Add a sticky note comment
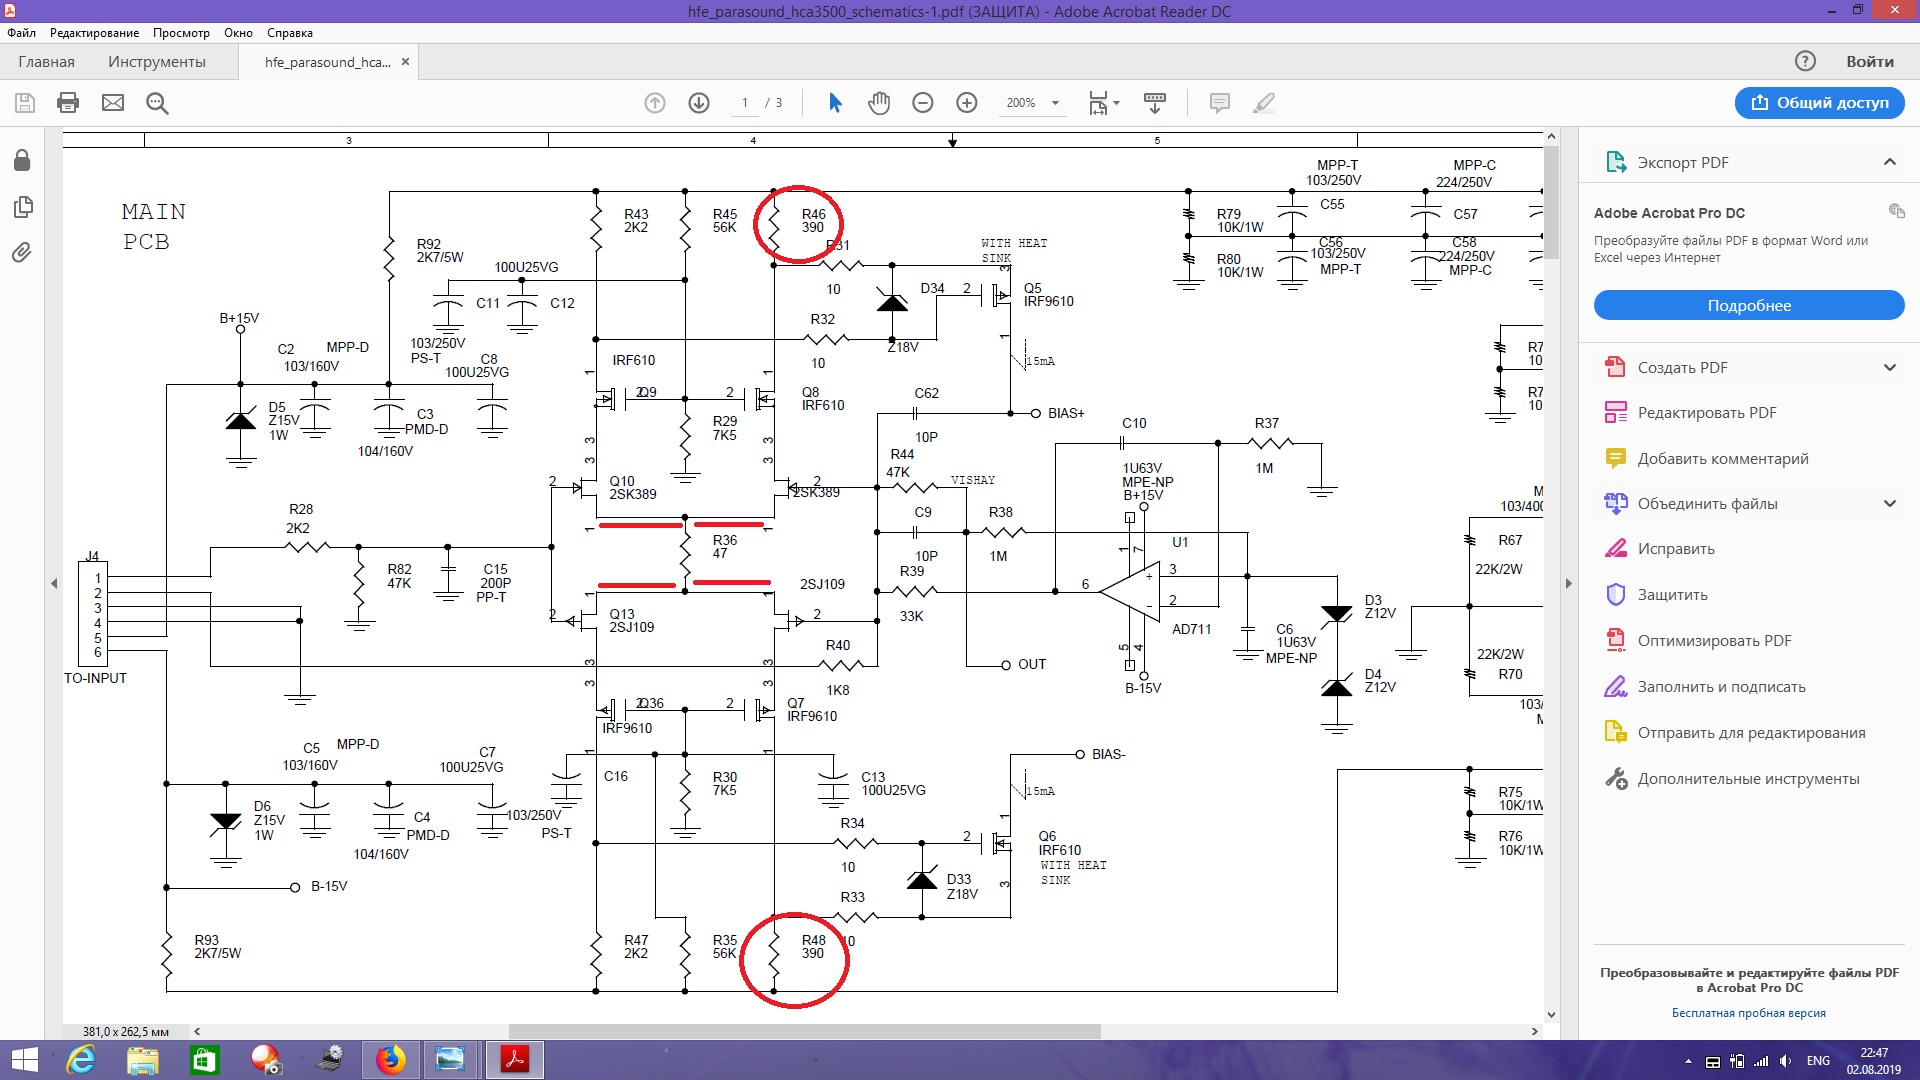 (1220, 103)
